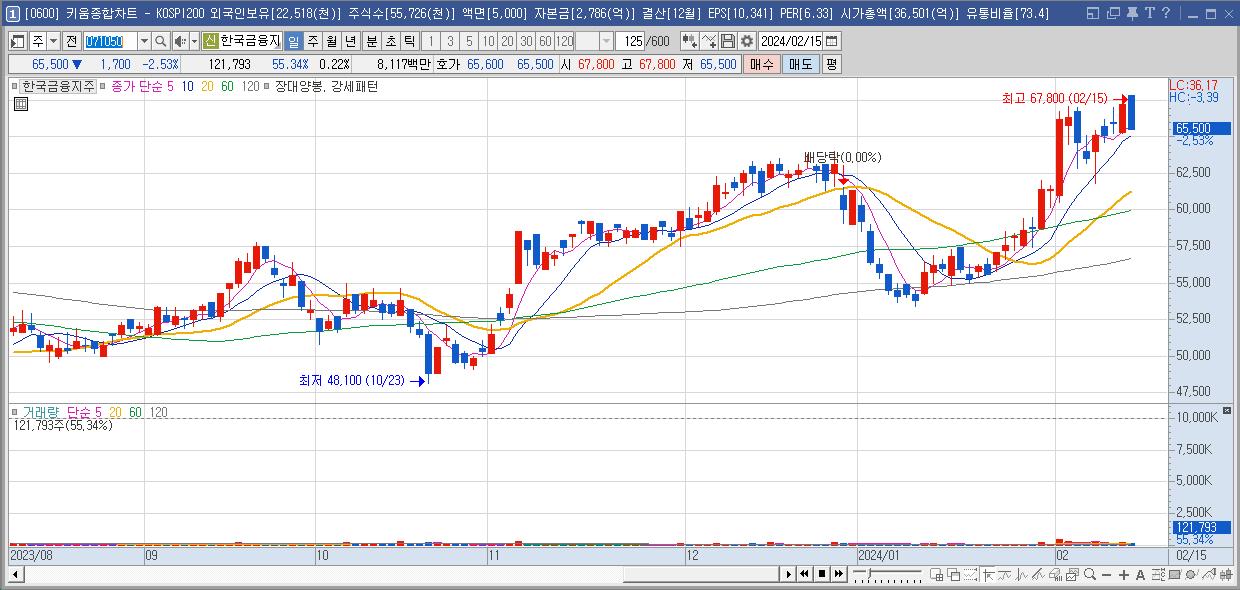Select the 주 weekly period toggle
The image size is (1240, 590).
pos(312,41)
